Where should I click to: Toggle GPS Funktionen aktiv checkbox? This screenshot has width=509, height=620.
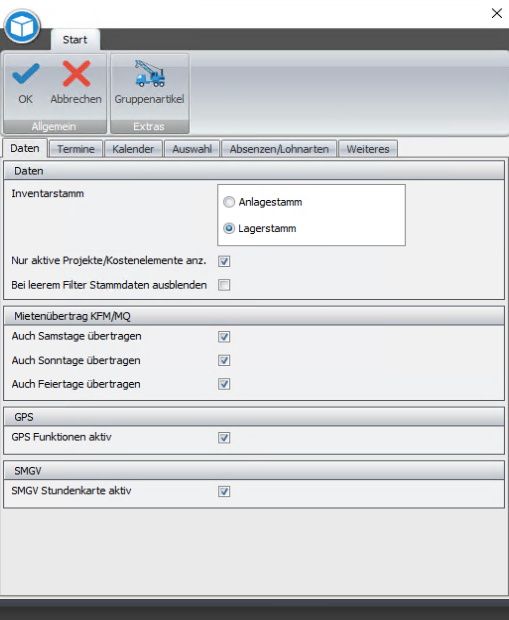coord(224,438)
